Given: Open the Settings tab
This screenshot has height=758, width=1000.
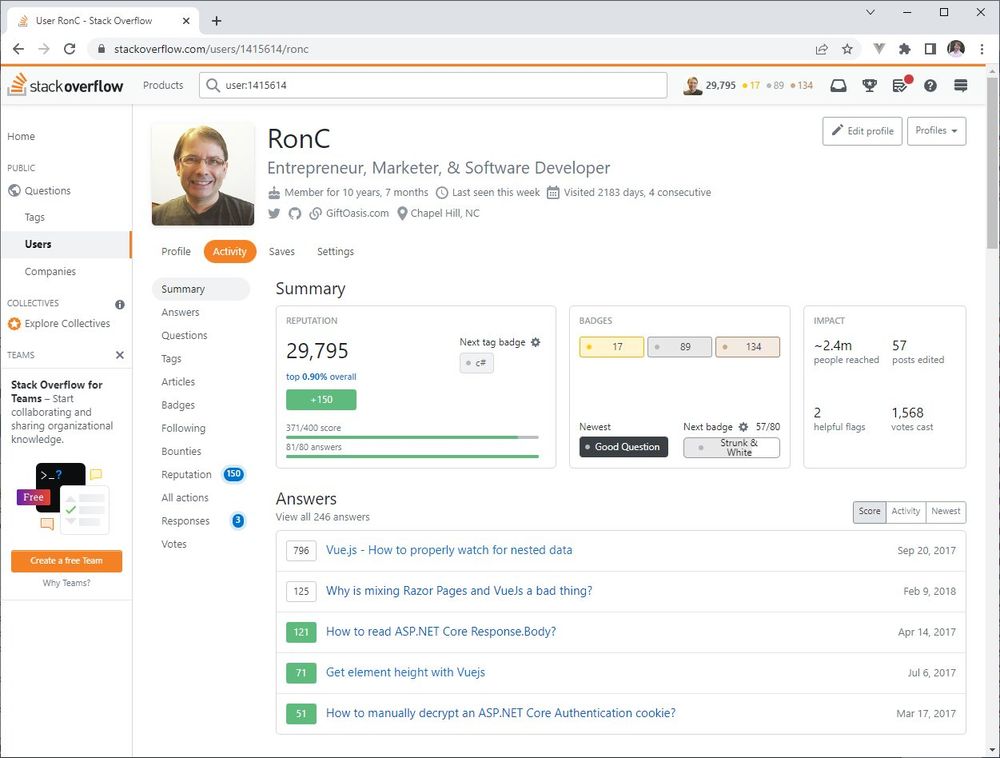Looking at the screenshot, I should click(335, 252).
